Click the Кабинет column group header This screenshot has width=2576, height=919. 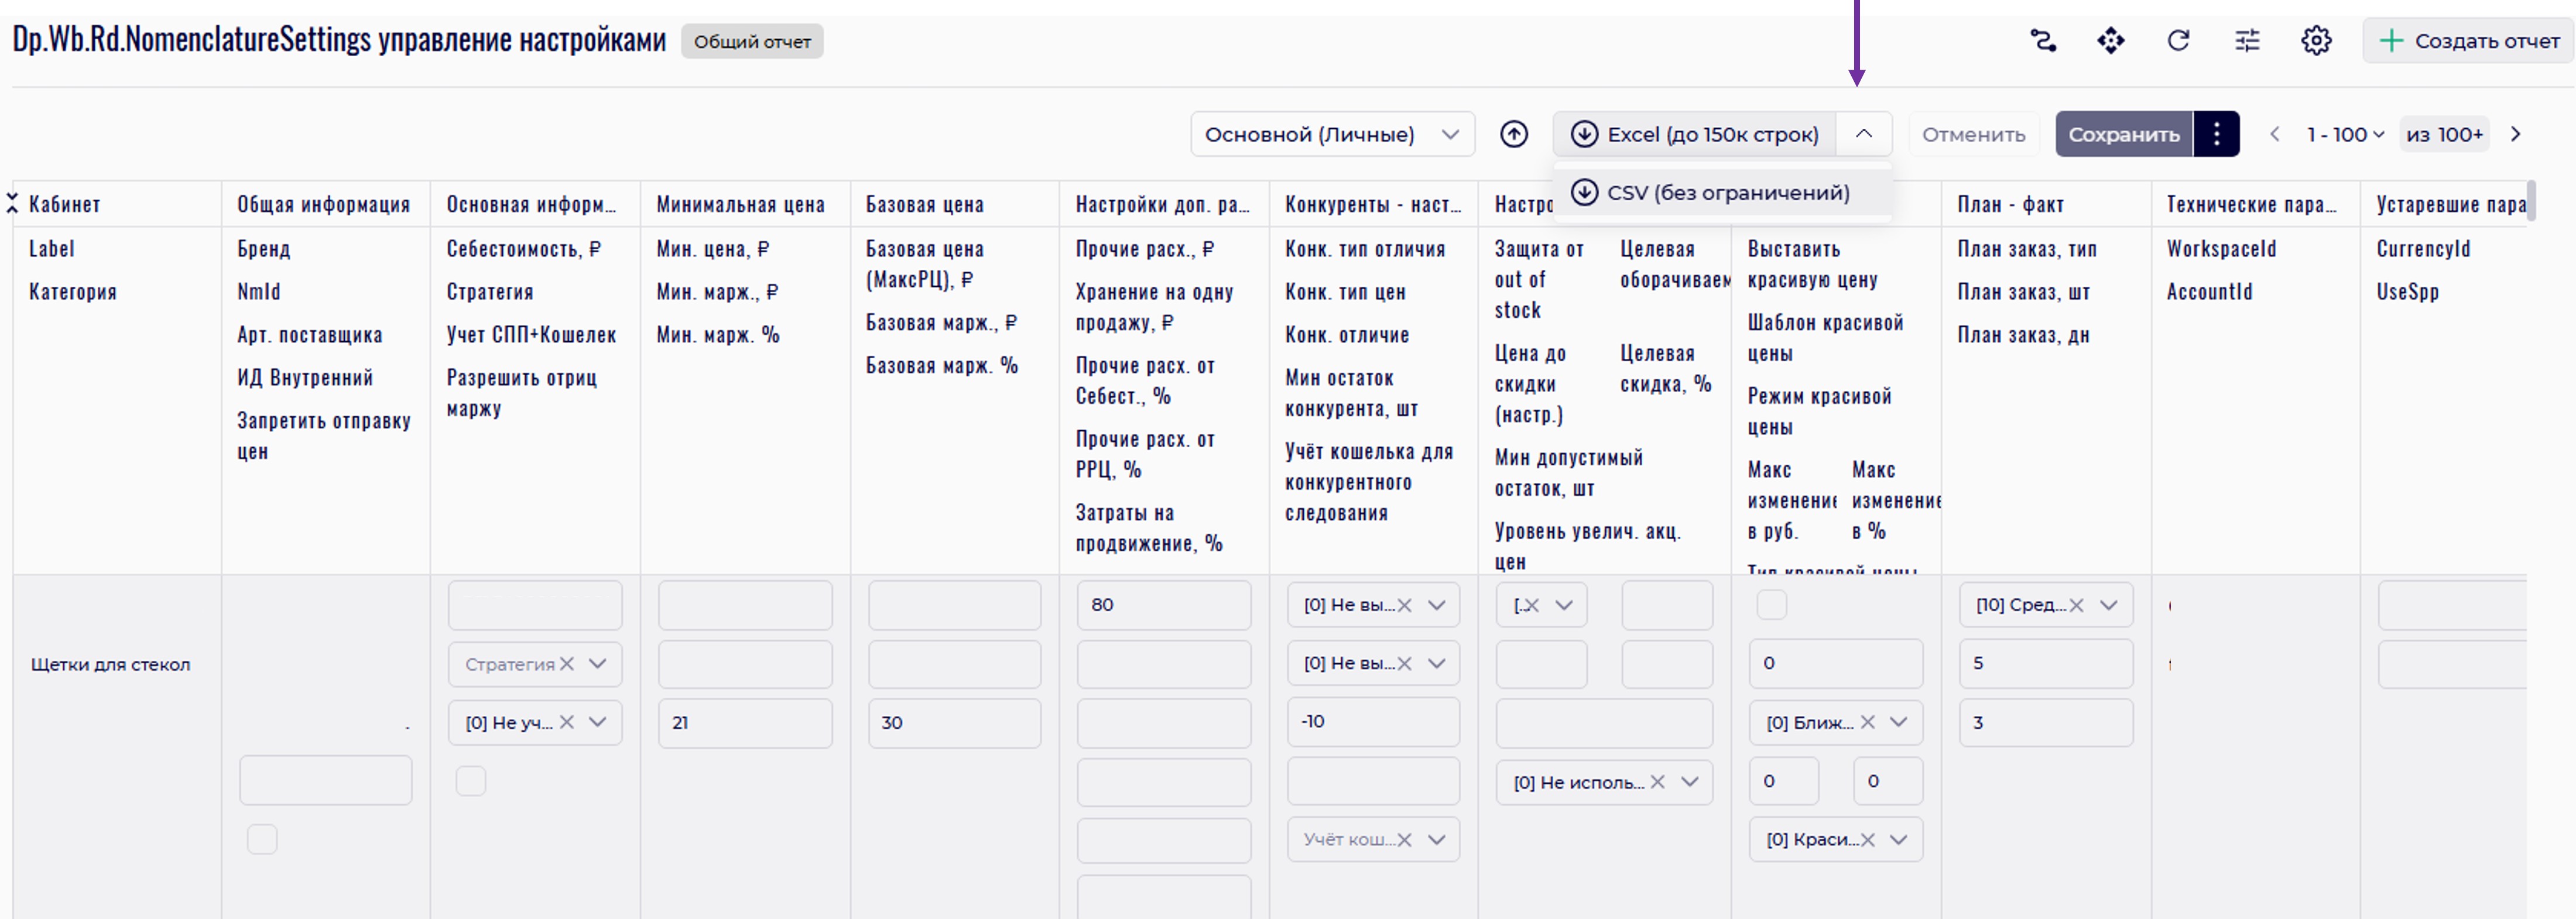point(65,204)
